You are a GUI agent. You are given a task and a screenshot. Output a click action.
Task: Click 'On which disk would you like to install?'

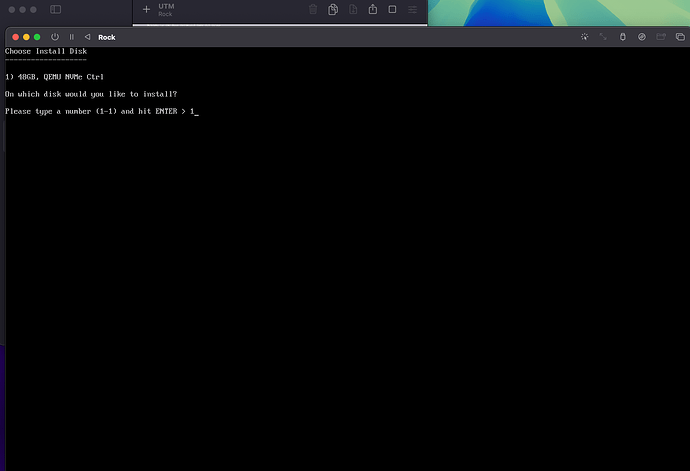tap(91, 94)
